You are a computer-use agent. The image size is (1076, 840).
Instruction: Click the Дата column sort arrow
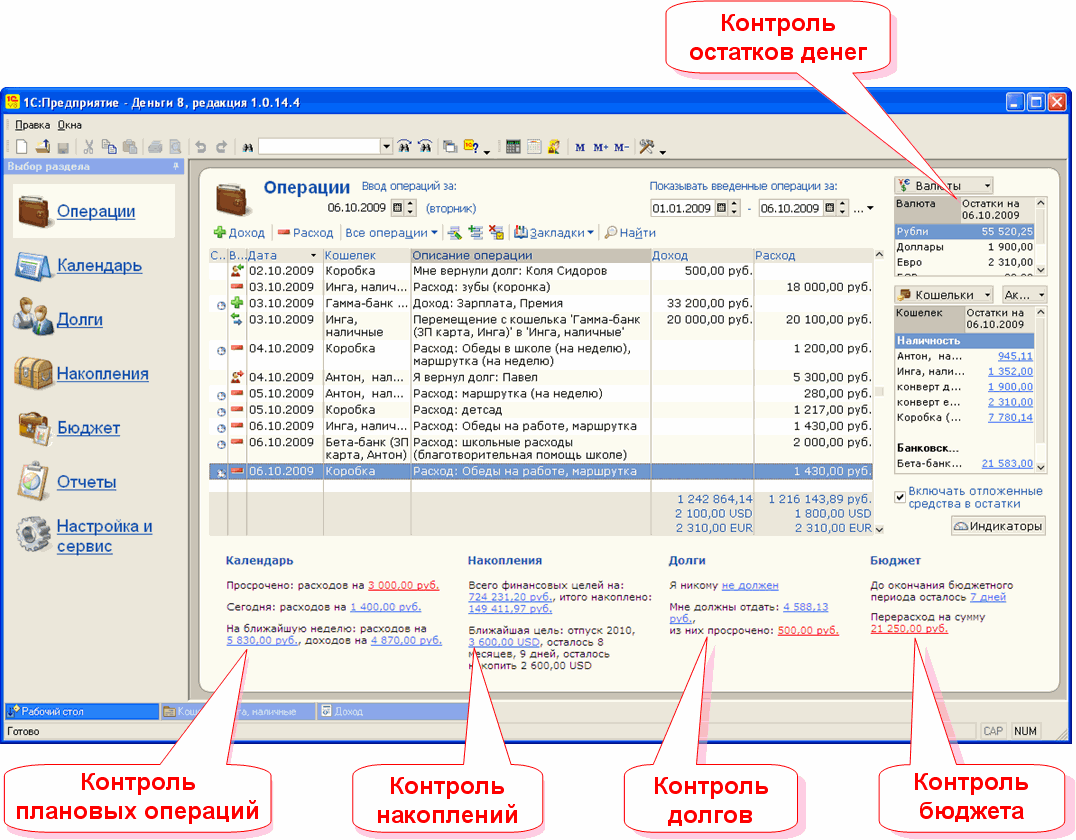pyautogui.click(x=314, y=255)
